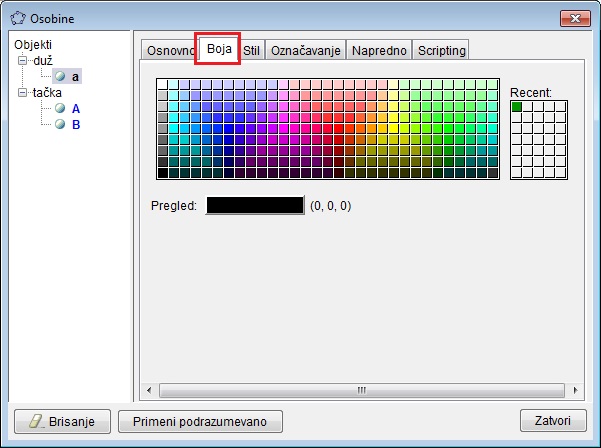Select the sphere icon beside point A
Viewport: 601px width, 448px height.
click(x=60, y=108)
